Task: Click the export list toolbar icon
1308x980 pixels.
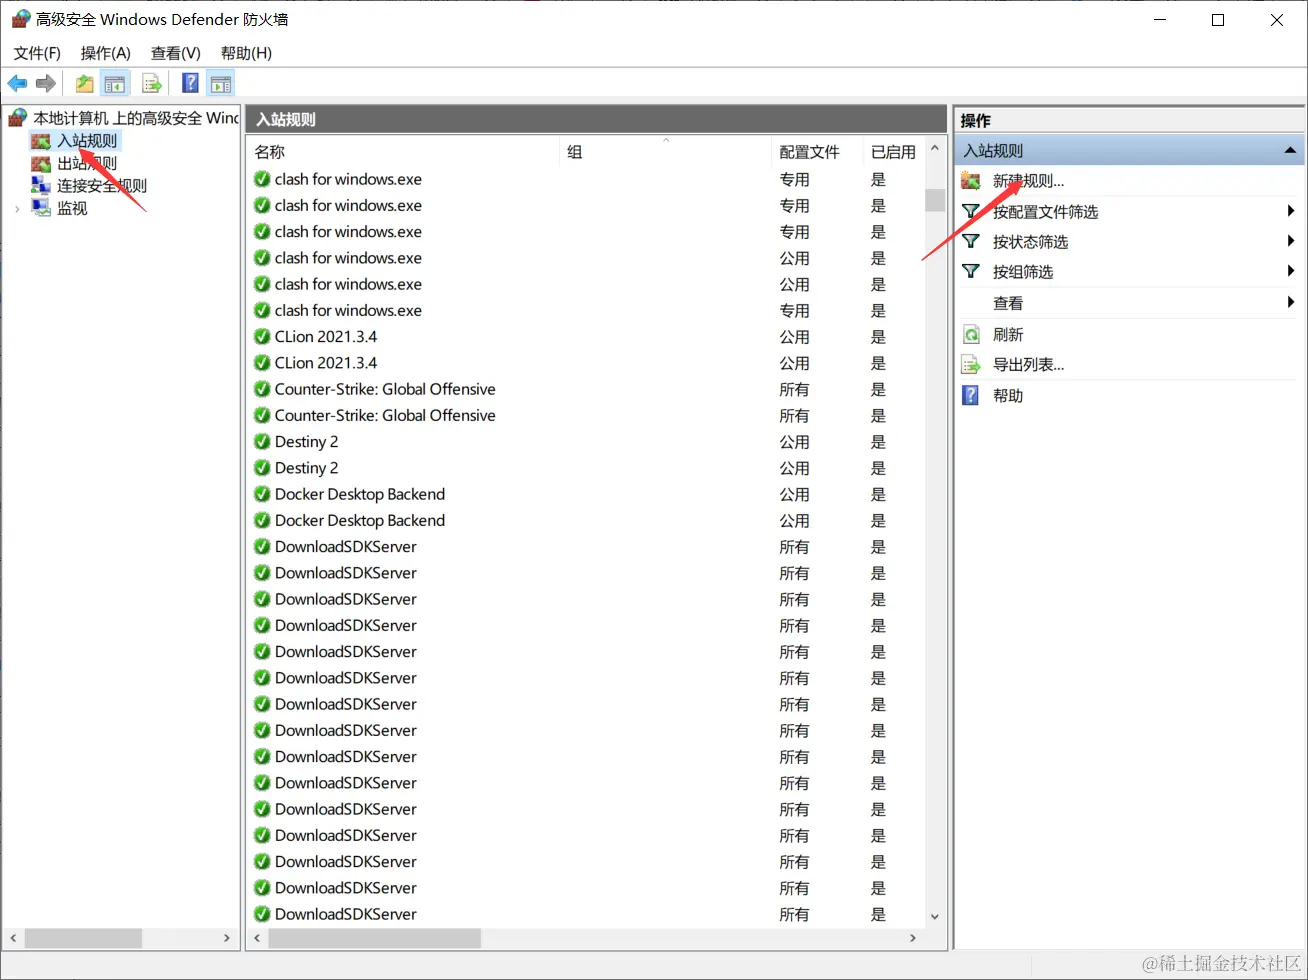Action: (152, 84)
